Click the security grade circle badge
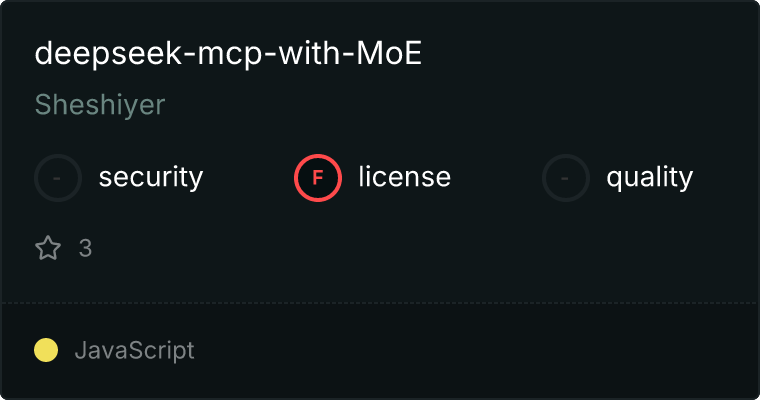This screenshot has width=760, height=400. (58, 178)
